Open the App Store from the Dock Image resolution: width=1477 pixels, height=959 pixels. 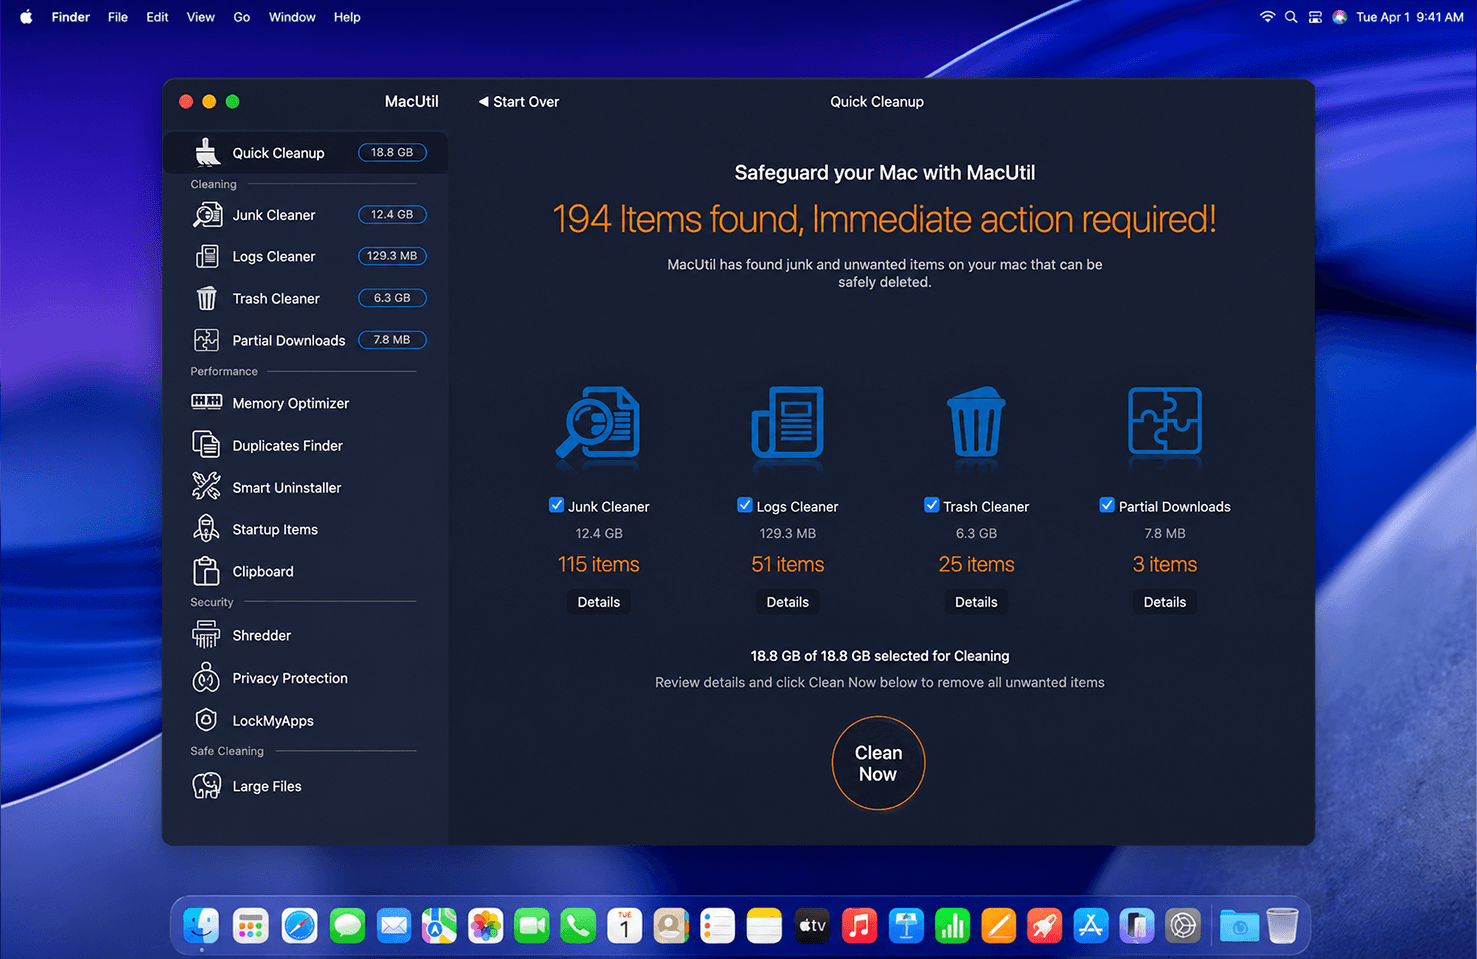pos(1090,926)
